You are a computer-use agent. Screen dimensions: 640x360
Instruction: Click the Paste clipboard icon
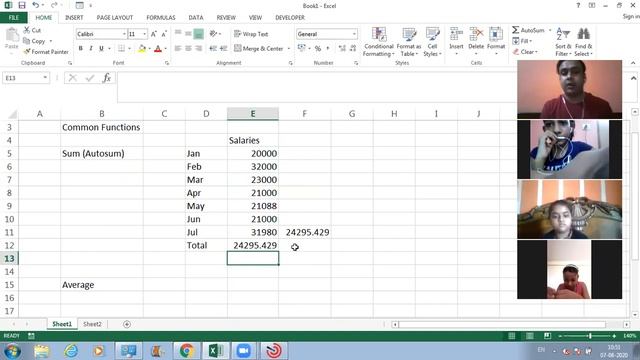coord(12,36)
